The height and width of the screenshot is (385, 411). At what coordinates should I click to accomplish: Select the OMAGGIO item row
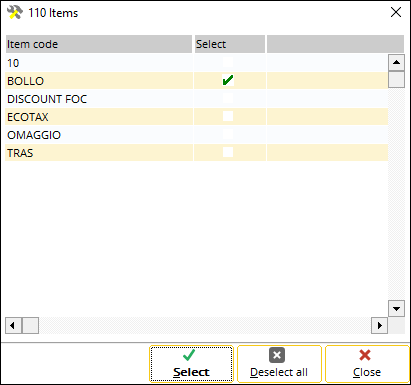click(x=197, y=135)
